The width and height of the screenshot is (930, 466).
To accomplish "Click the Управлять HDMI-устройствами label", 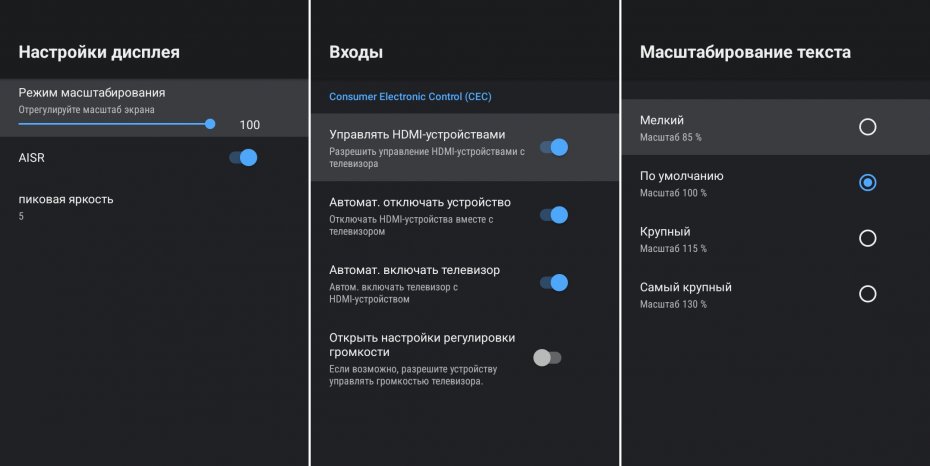I will 417,134.
